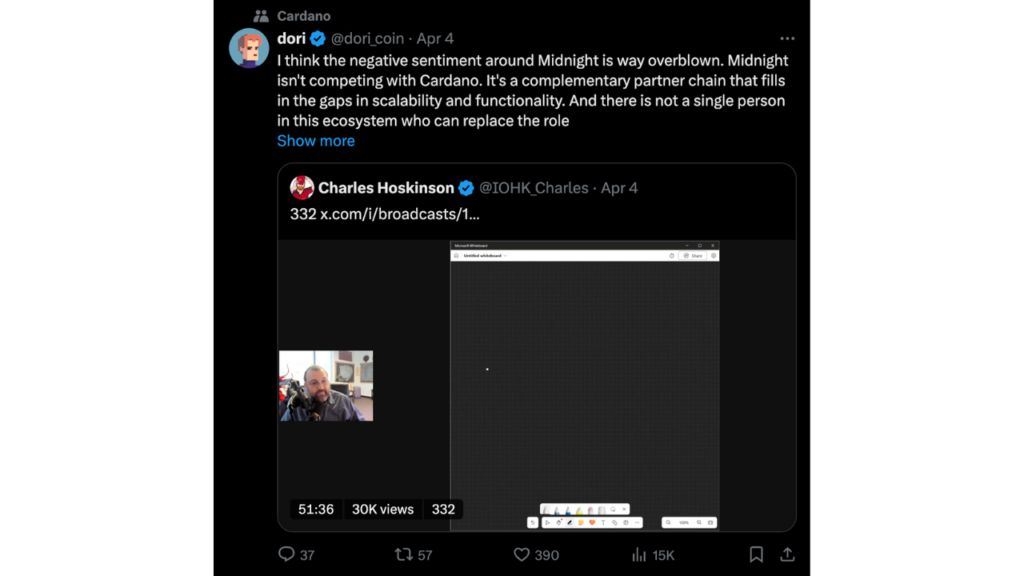The image size is (1024, 576).
Task: Click the Share button in whiteboard
Action: [692, 256]
